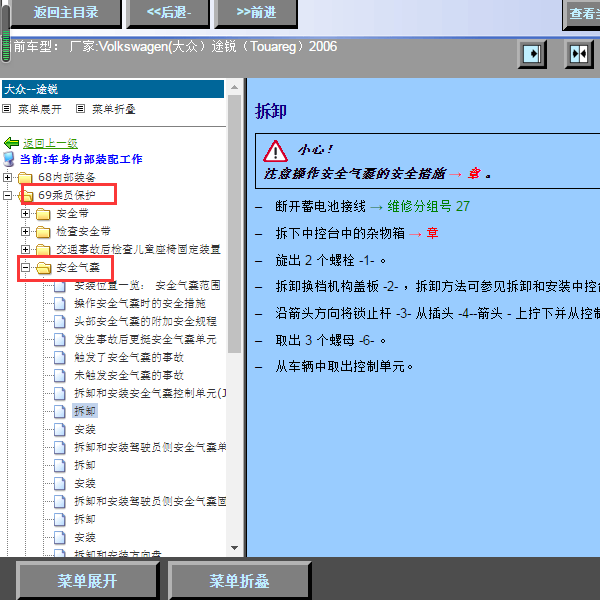This screenshot has height=600, width=600.
Task: Open 发生事故后更换安全气囊单元 tree entry
Action: [145, 339]
